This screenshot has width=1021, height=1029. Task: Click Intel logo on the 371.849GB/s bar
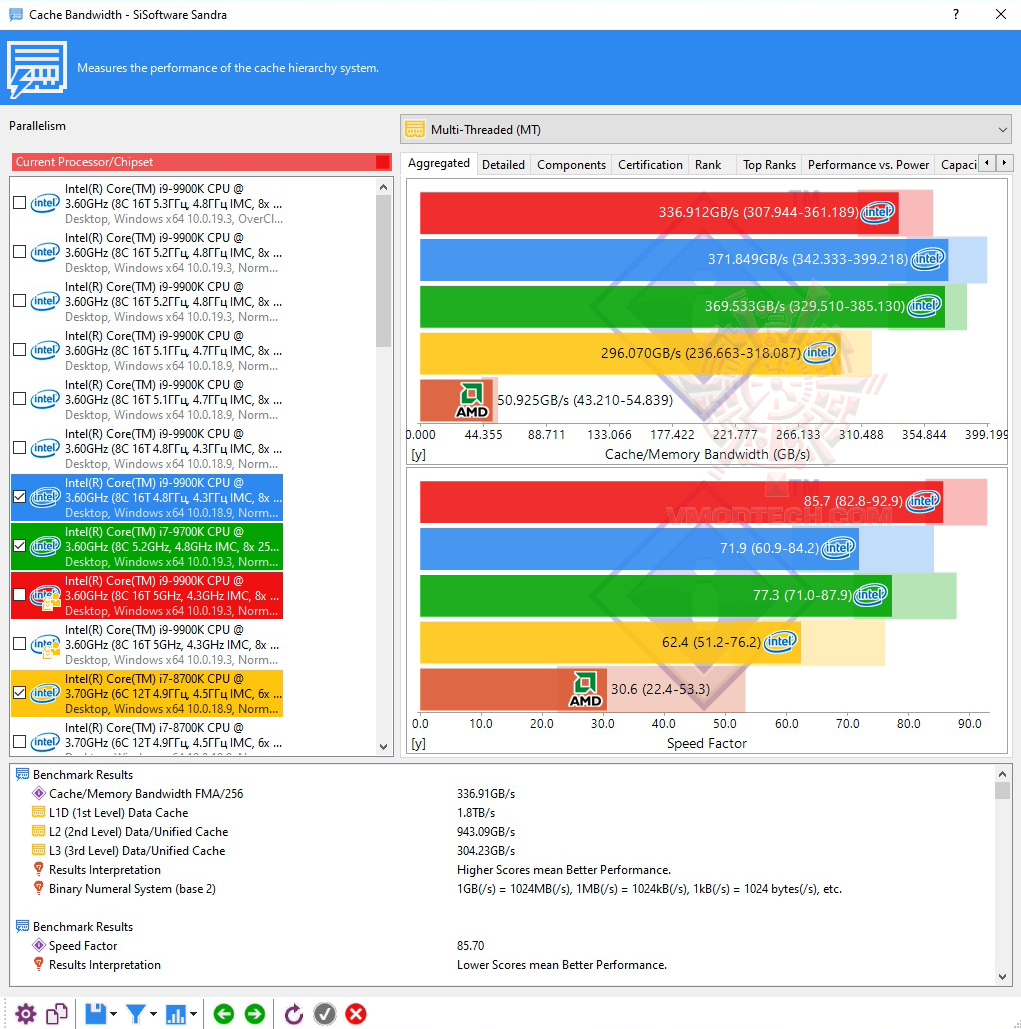[928, 259]
